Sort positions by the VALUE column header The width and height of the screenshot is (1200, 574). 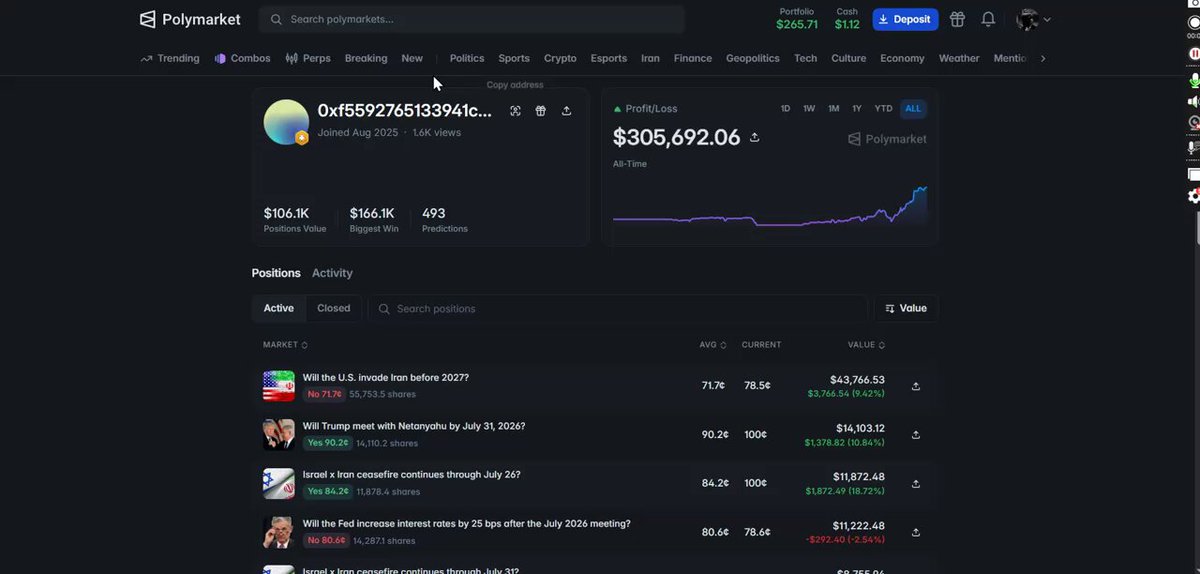pyautogui.click(x=865, y=345)
